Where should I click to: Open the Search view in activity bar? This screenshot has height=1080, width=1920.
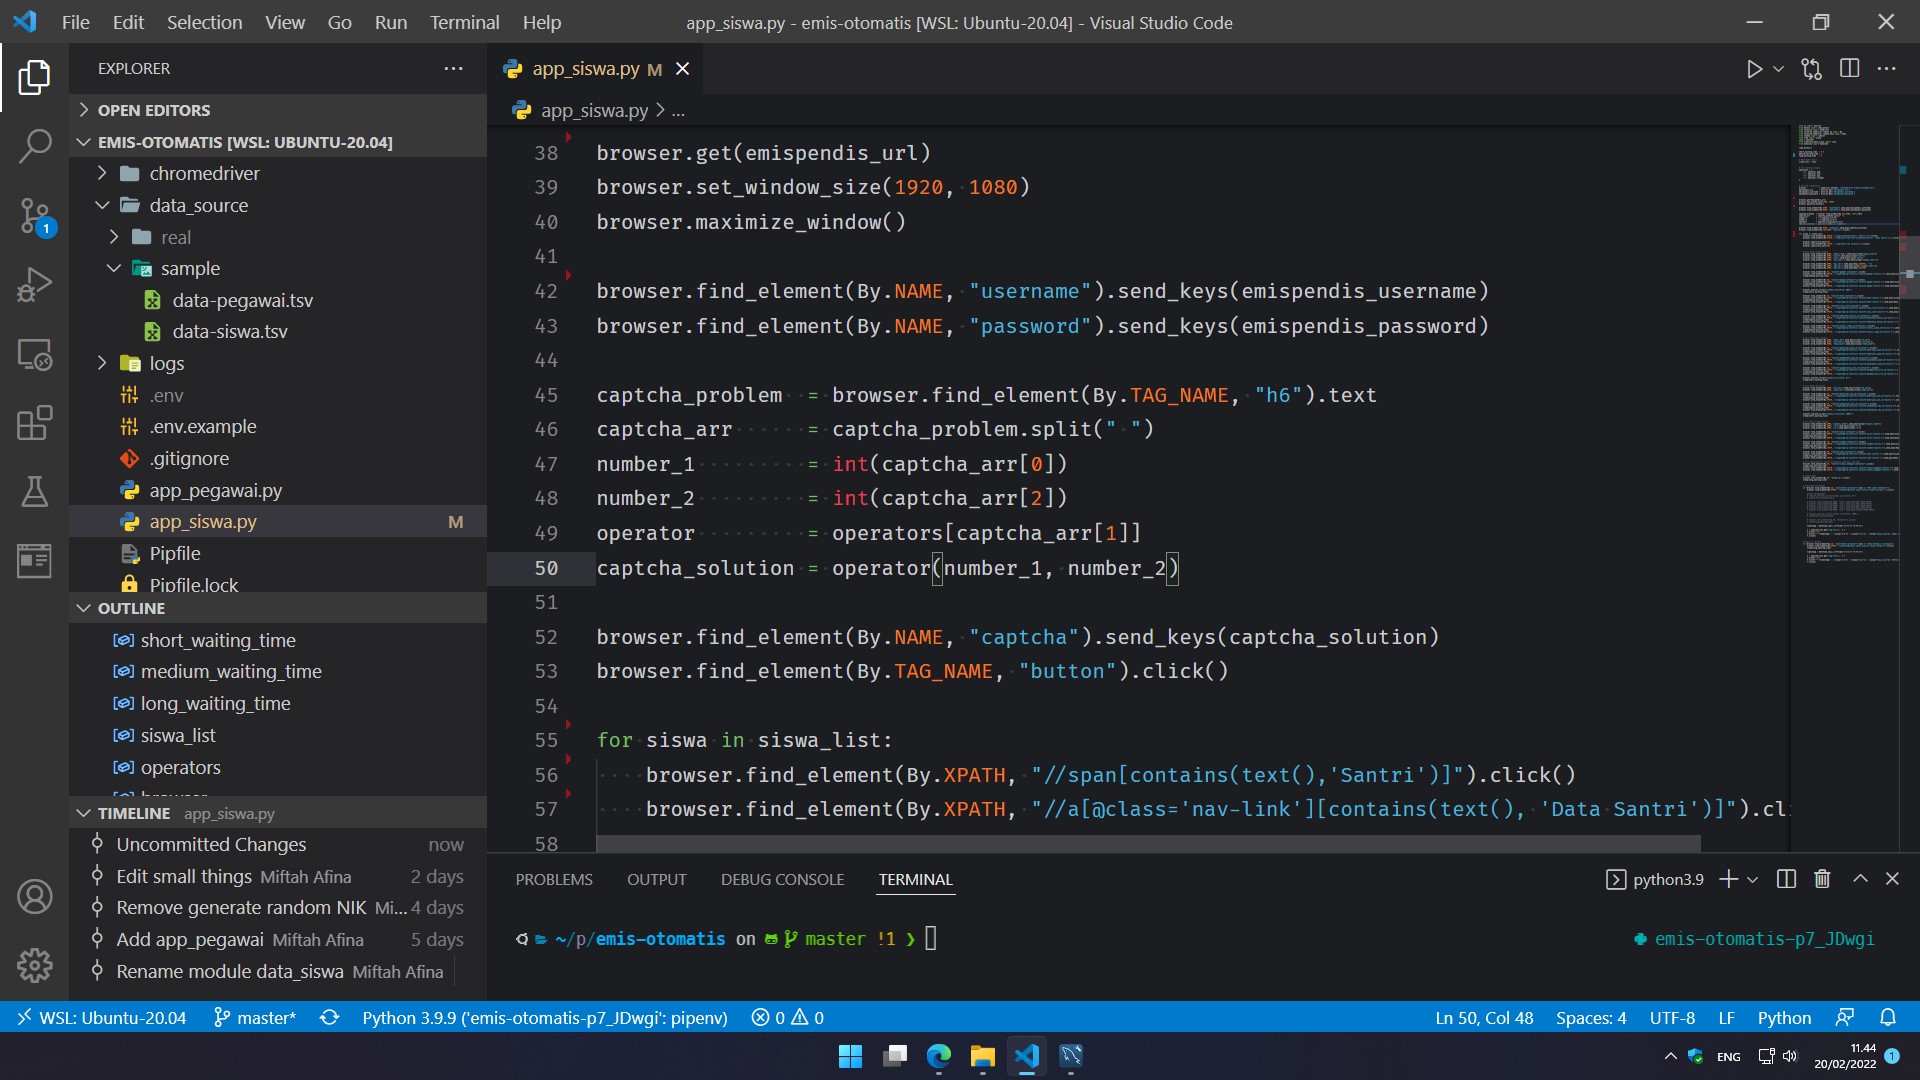35,146
